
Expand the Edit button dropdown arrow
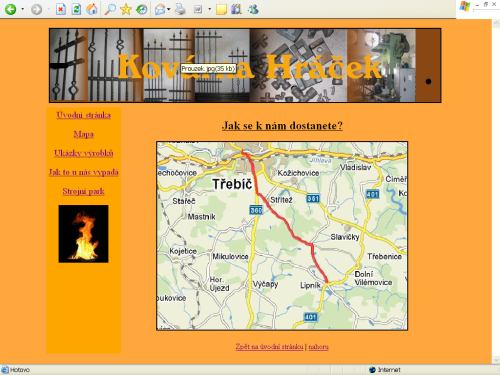[210, 9]
